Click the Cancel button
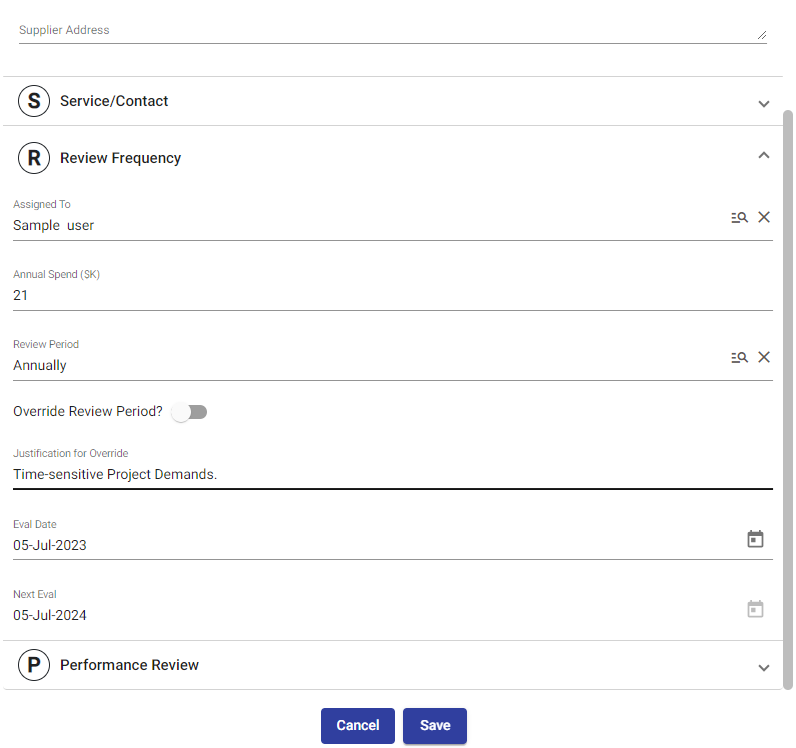The width and height of the screenshot is (796, 748). 358,726
